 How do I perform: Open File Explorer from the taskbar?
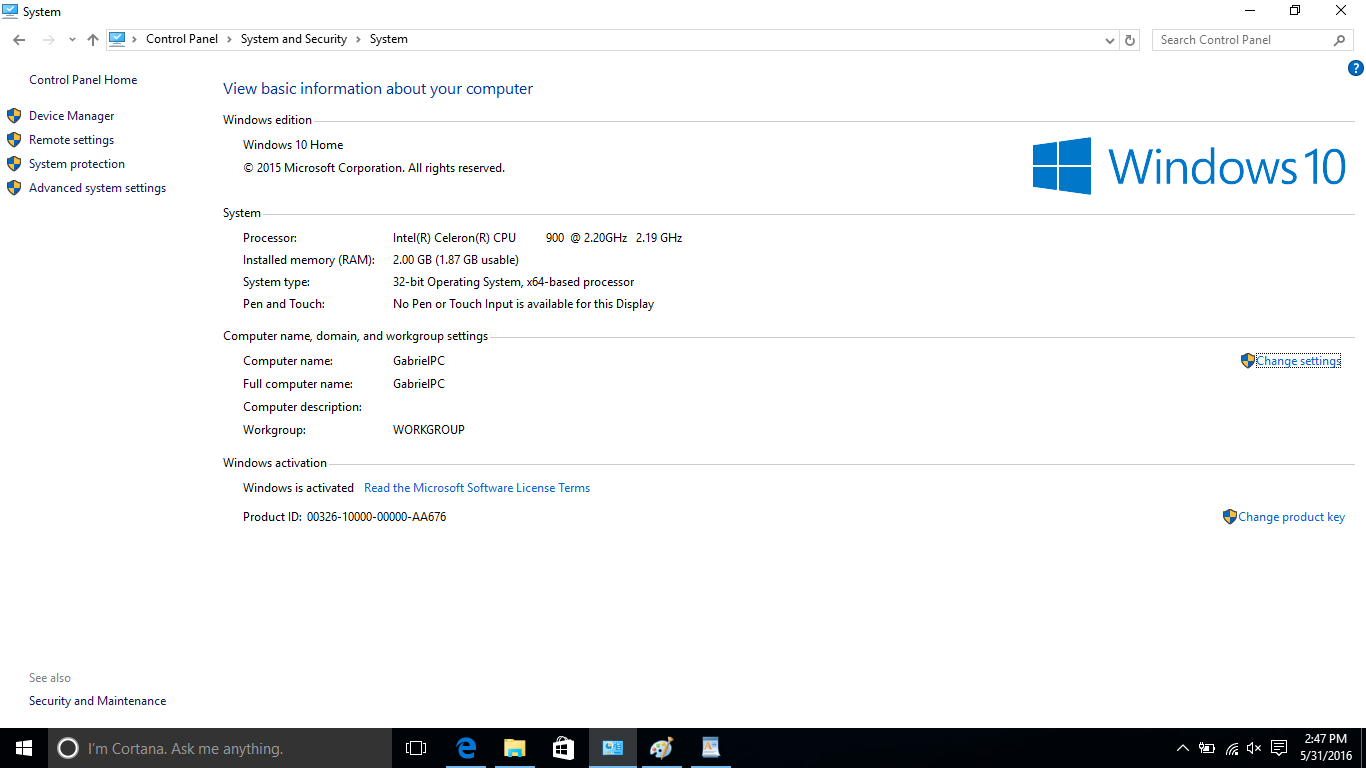(x=514, y=748)
